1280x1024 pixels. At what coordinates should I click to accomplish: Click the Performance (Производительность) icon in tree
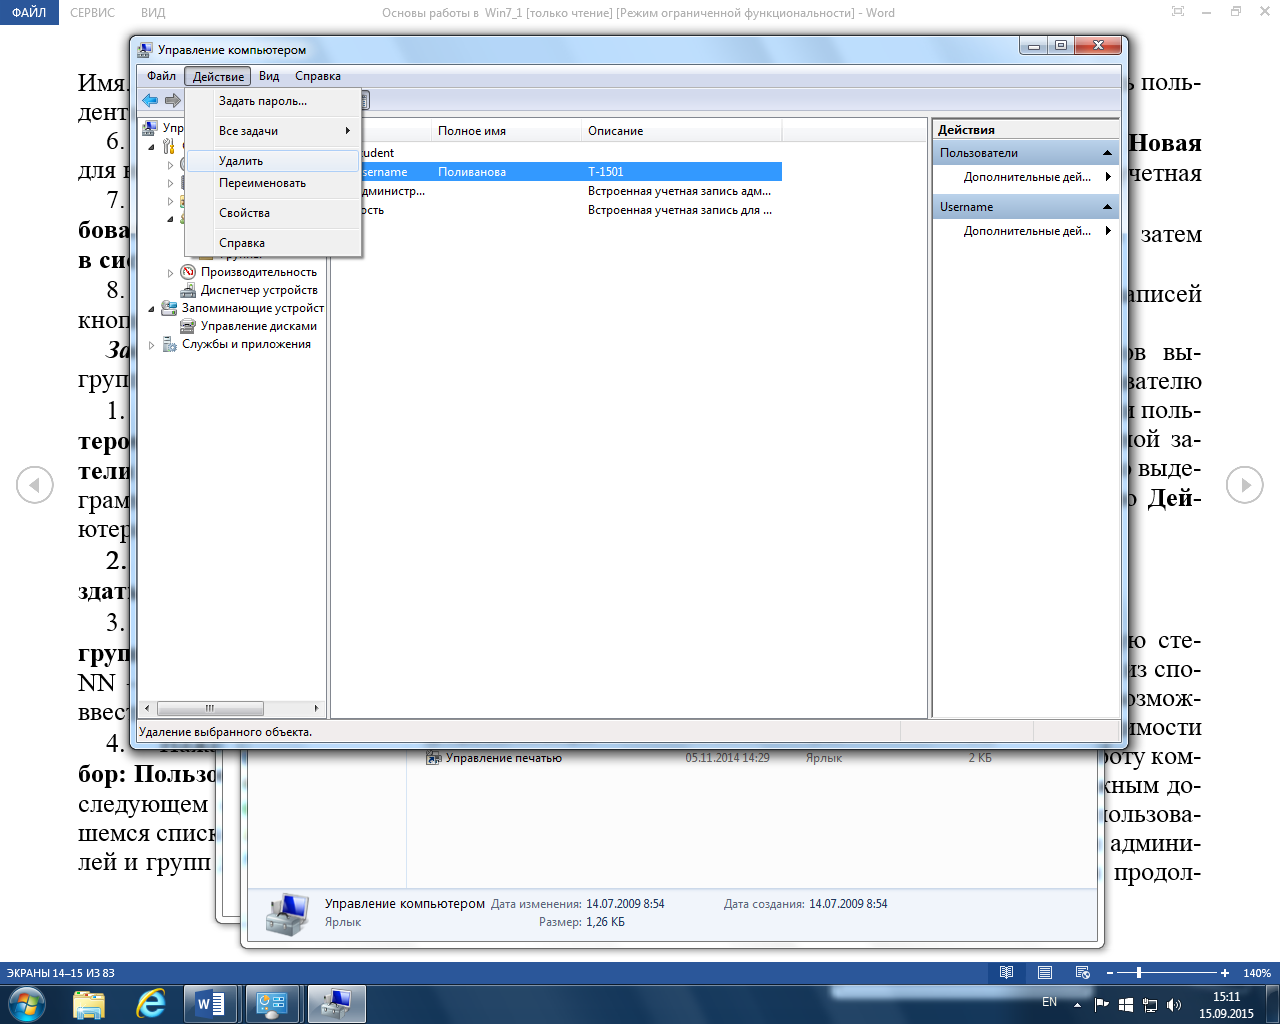pyautogui.click(x=188, y=272)
